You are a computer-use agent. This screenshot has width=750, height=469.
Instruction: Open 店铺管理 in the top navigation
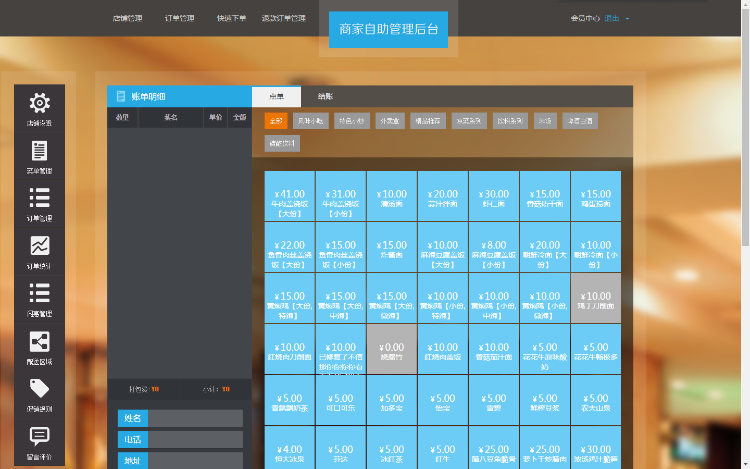tap(127, 18)
